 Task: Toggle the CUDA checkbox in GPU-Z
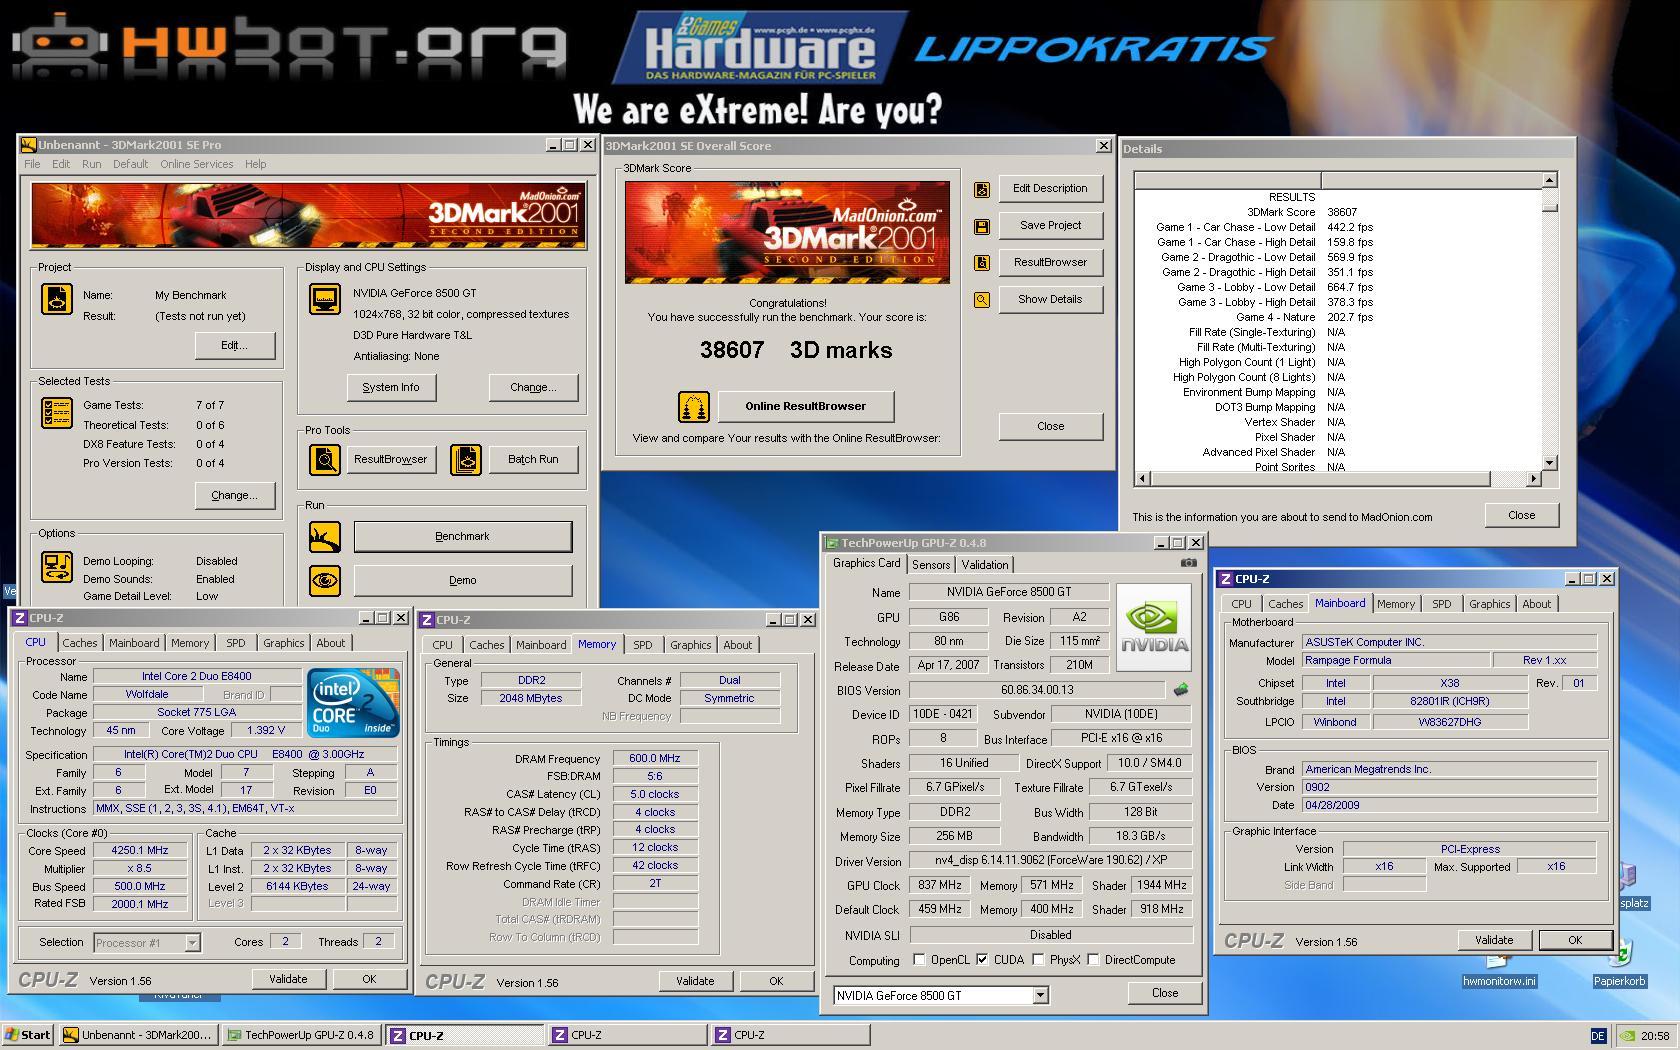coord(982,959)
